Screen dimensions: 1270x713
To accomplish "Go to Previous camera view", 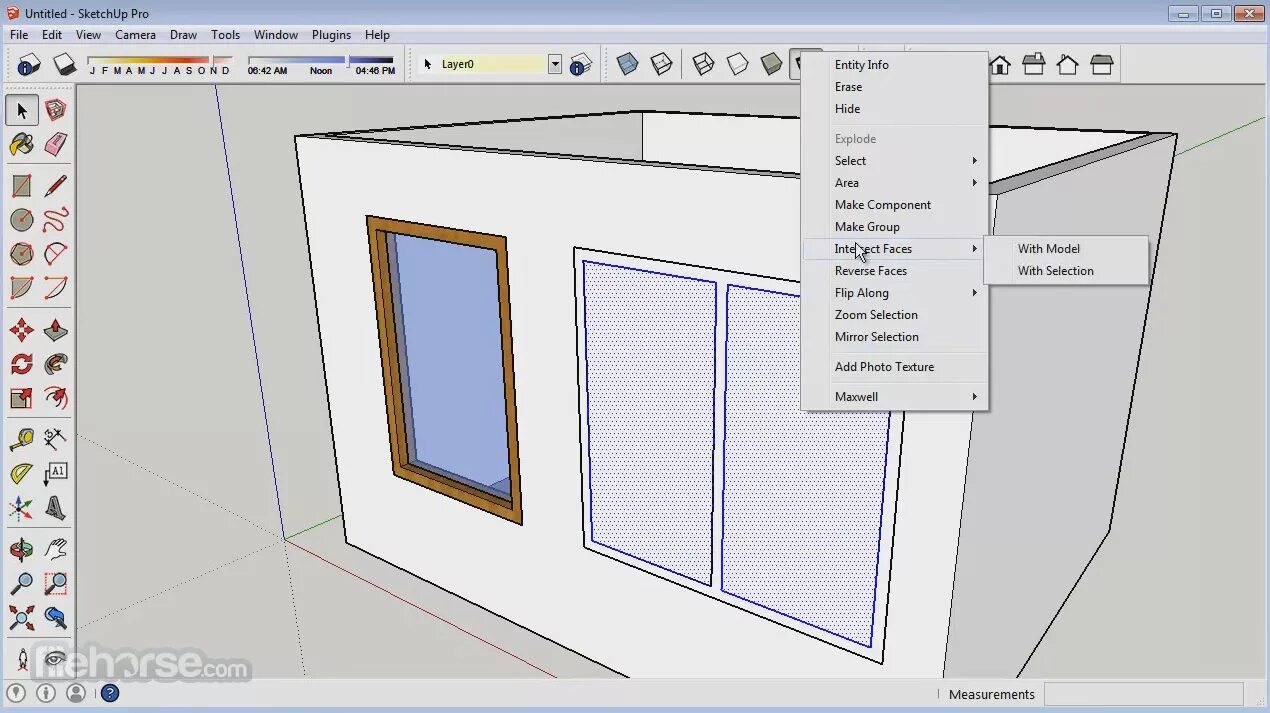I will click(x=56, y=618).
